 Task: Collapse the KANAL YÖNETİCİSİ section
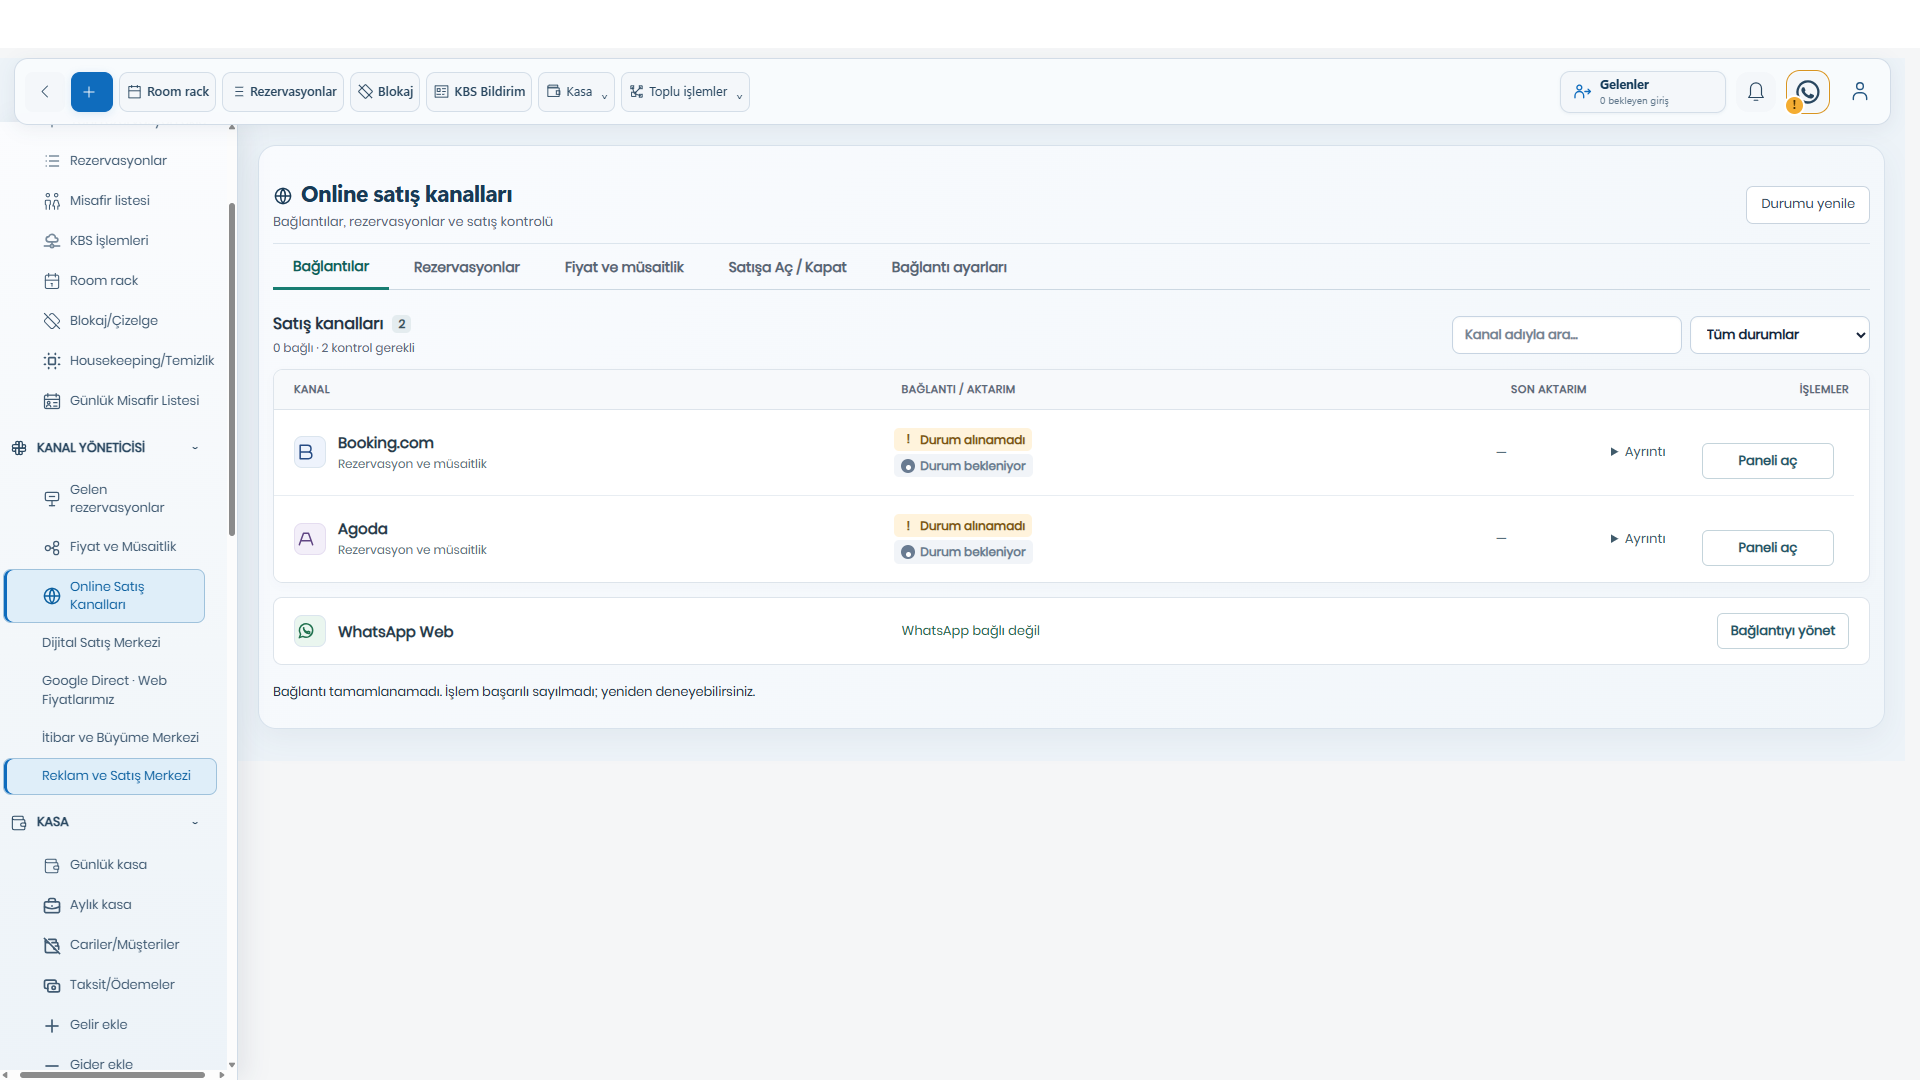(195, 448)
